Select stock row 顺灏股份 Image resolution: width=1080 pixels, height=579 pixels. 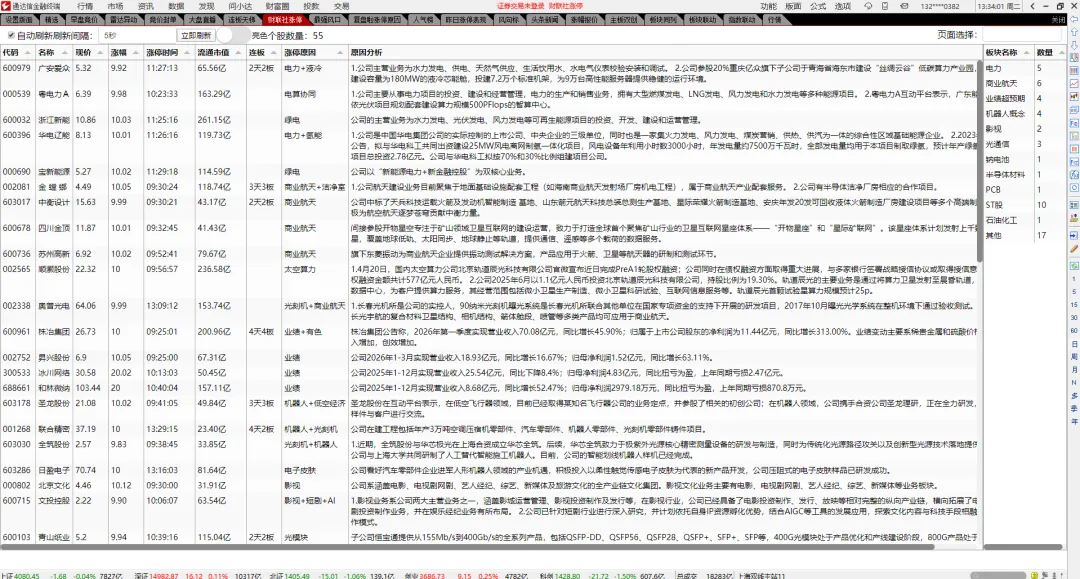click(x=489, y=280)
